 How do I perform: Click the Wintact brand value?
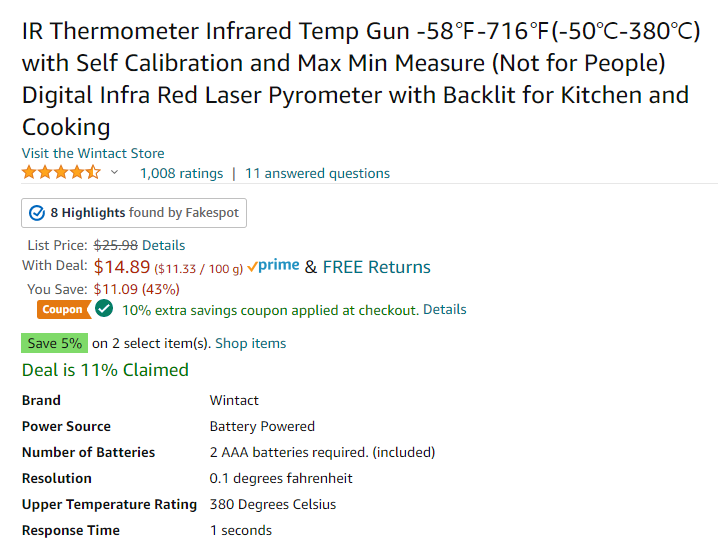[x=234, y=401]
